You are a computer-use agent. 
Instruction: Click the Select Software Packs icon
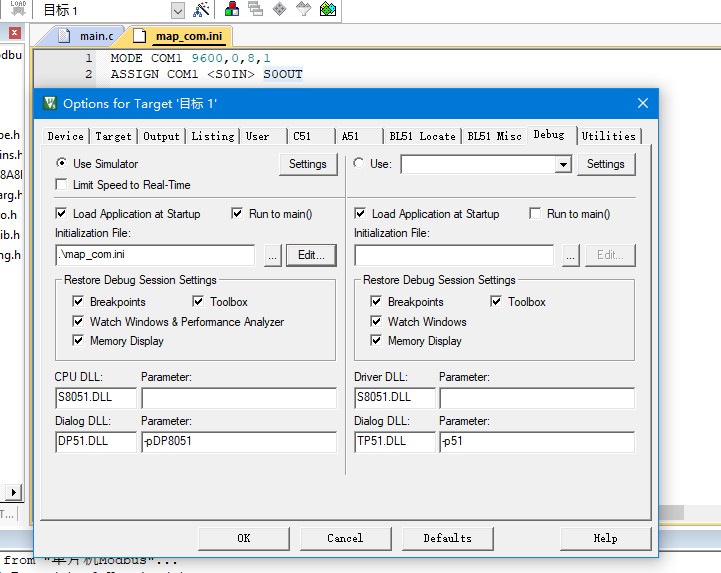click(x=303, y=9)
